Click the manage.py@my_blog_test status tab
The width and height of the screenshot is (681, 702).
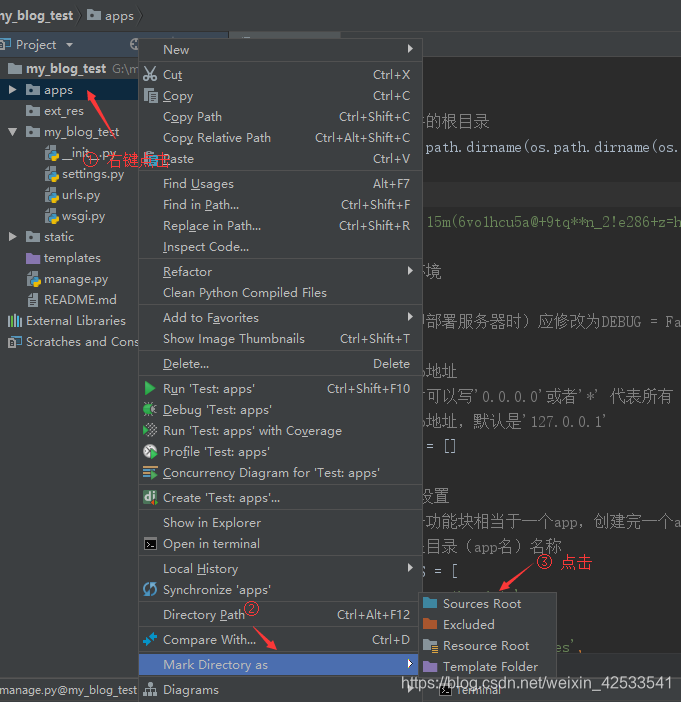[69, 690]
